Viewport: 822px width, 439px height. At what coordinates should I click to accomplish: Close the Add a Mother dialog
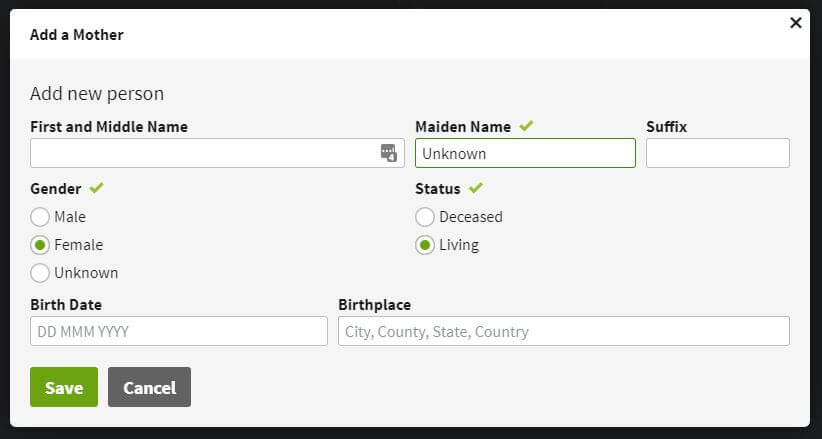pyautogui.click(x=796, y=23)
